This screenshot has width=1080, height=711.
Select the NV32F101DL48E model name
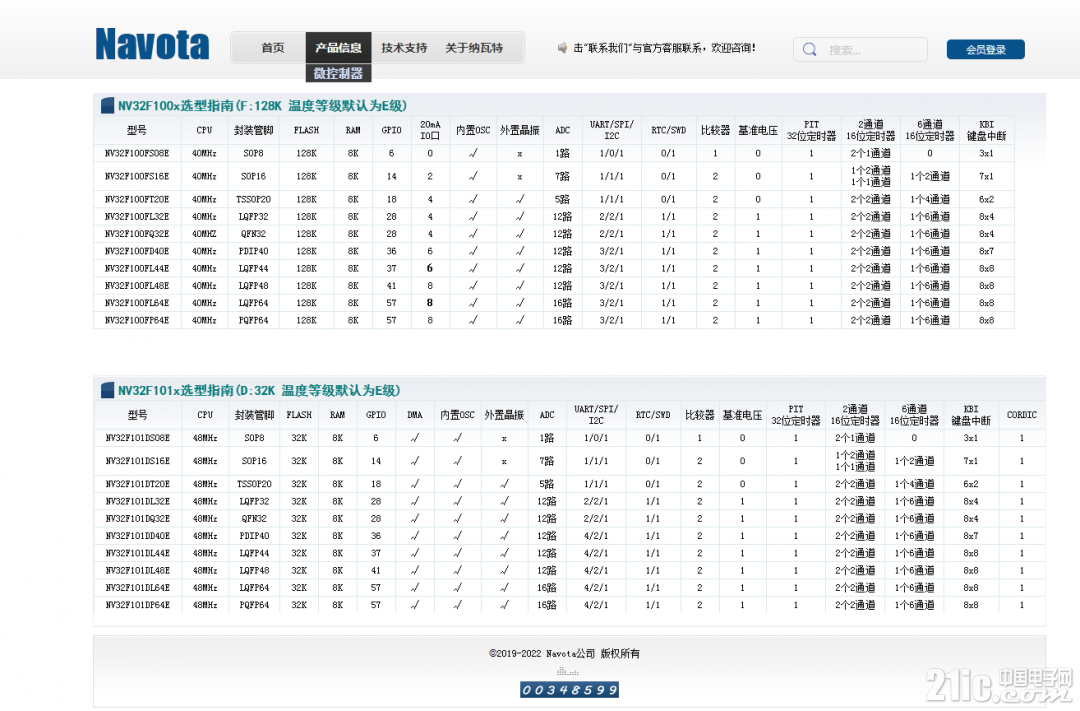pyautogui.click(x=138, y=570)
